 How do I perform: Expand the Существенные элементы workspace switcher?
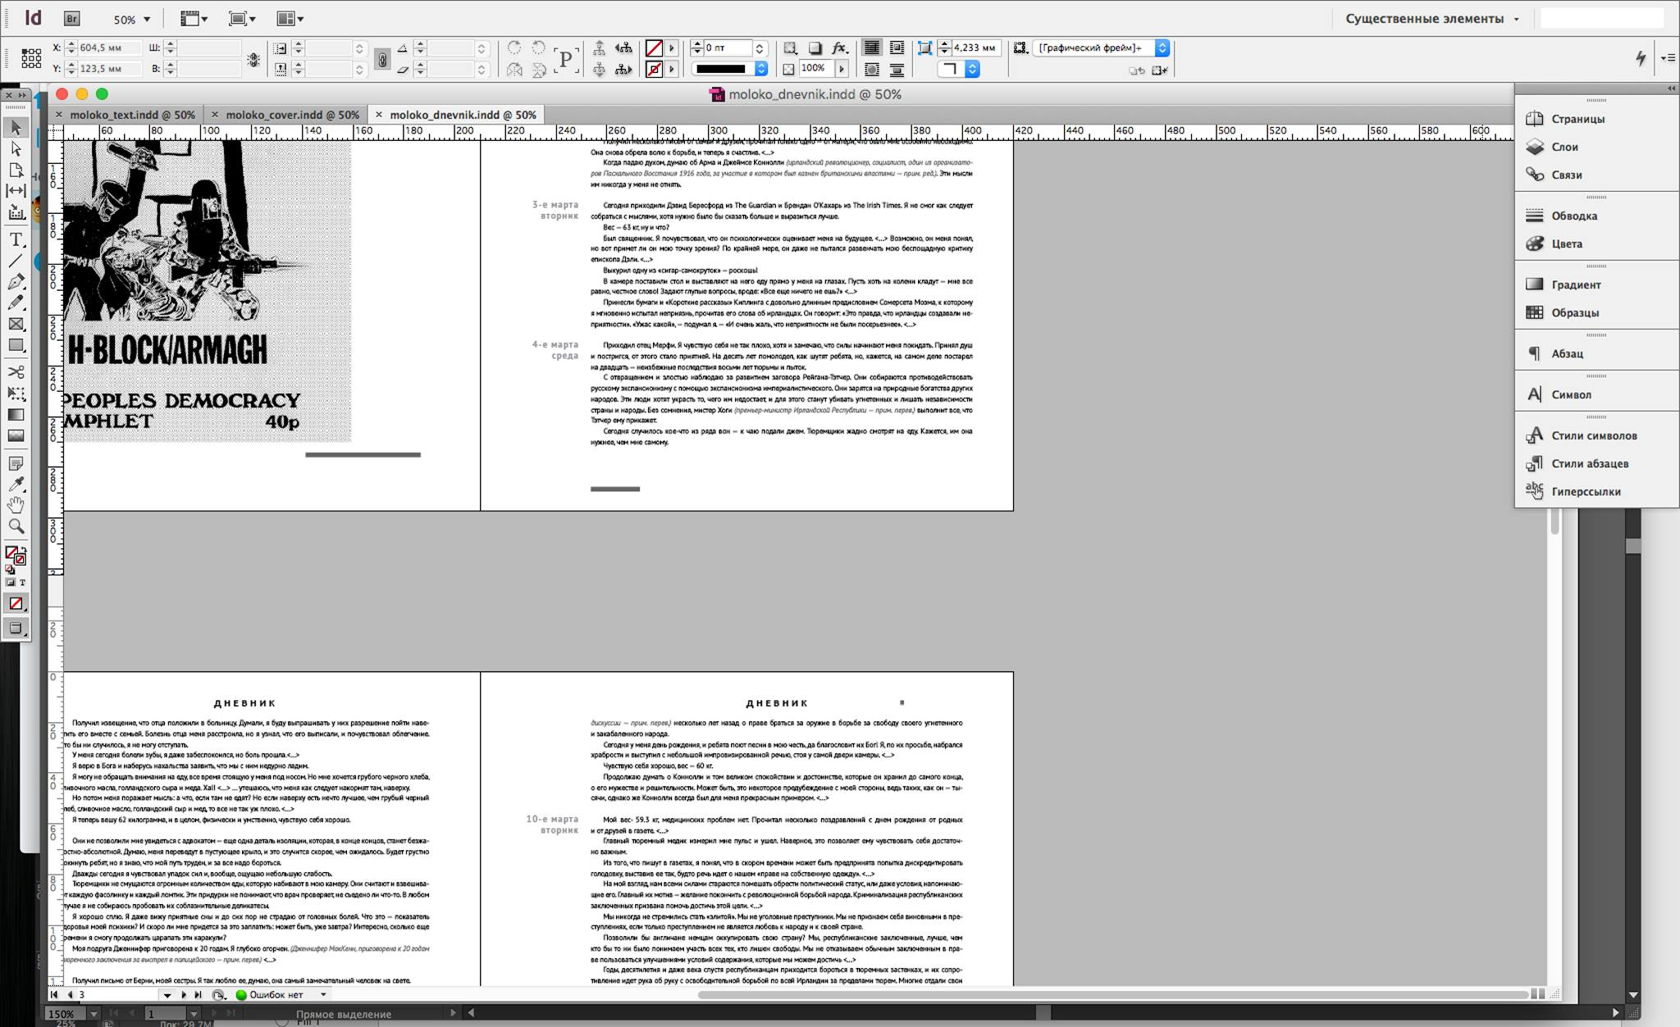(1431, 19)
